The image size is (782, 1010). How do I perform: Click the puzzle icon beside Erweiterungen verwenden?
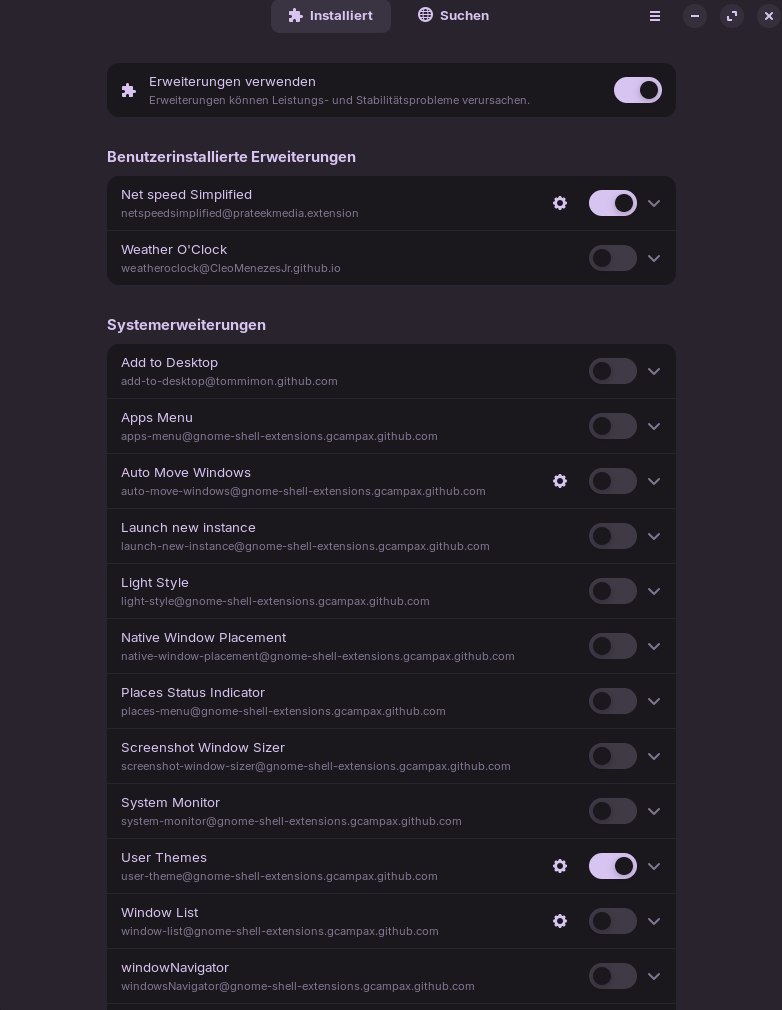coord(129,90)
